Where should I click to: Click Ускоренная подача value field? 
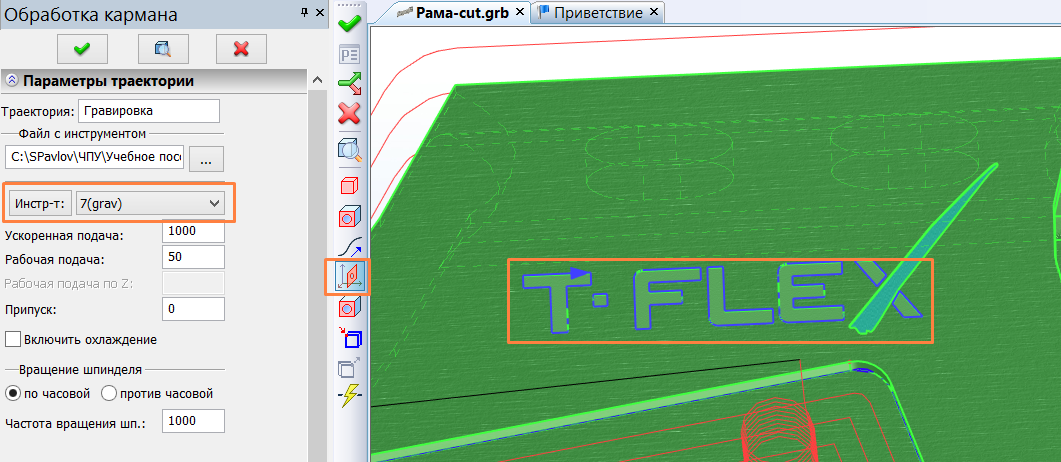coord(194,231)
